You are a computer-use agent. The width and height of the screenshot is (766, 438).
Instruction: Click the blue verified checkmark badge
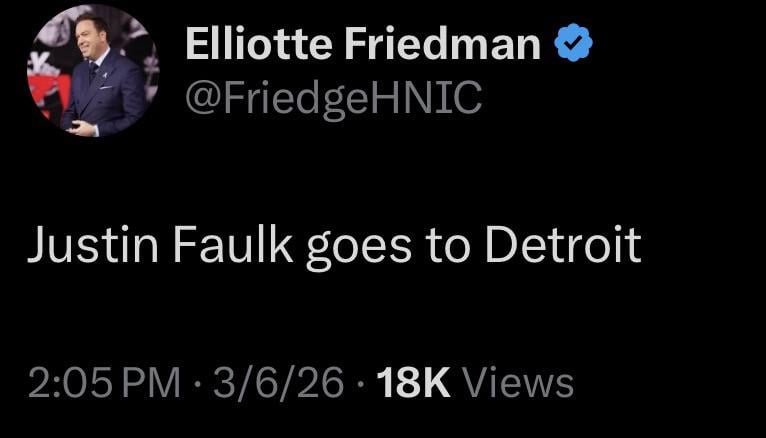click(x=573, y=43)
